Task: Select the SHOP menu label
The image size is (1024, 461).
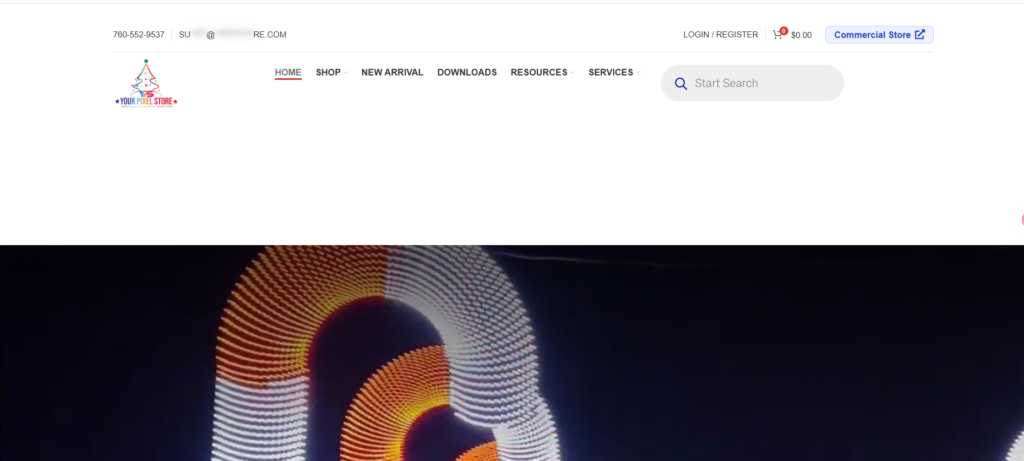Action: [x=328, y=72]
